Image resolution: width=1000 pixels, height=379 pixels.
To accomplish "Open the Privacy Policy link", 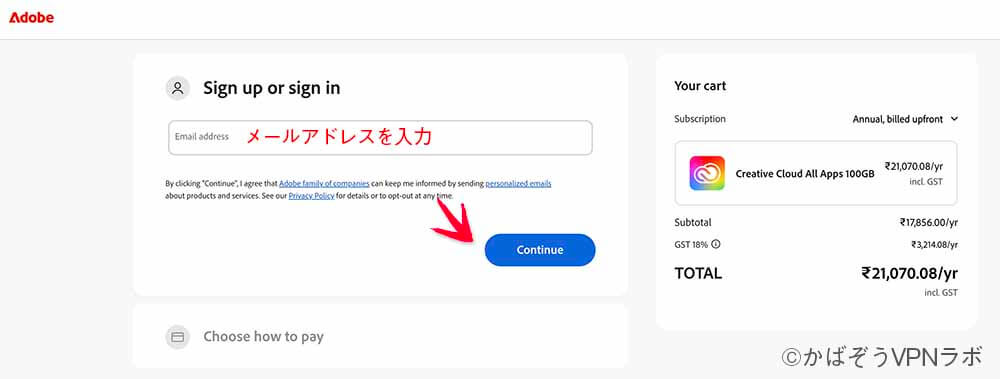I will click(311, 196).
